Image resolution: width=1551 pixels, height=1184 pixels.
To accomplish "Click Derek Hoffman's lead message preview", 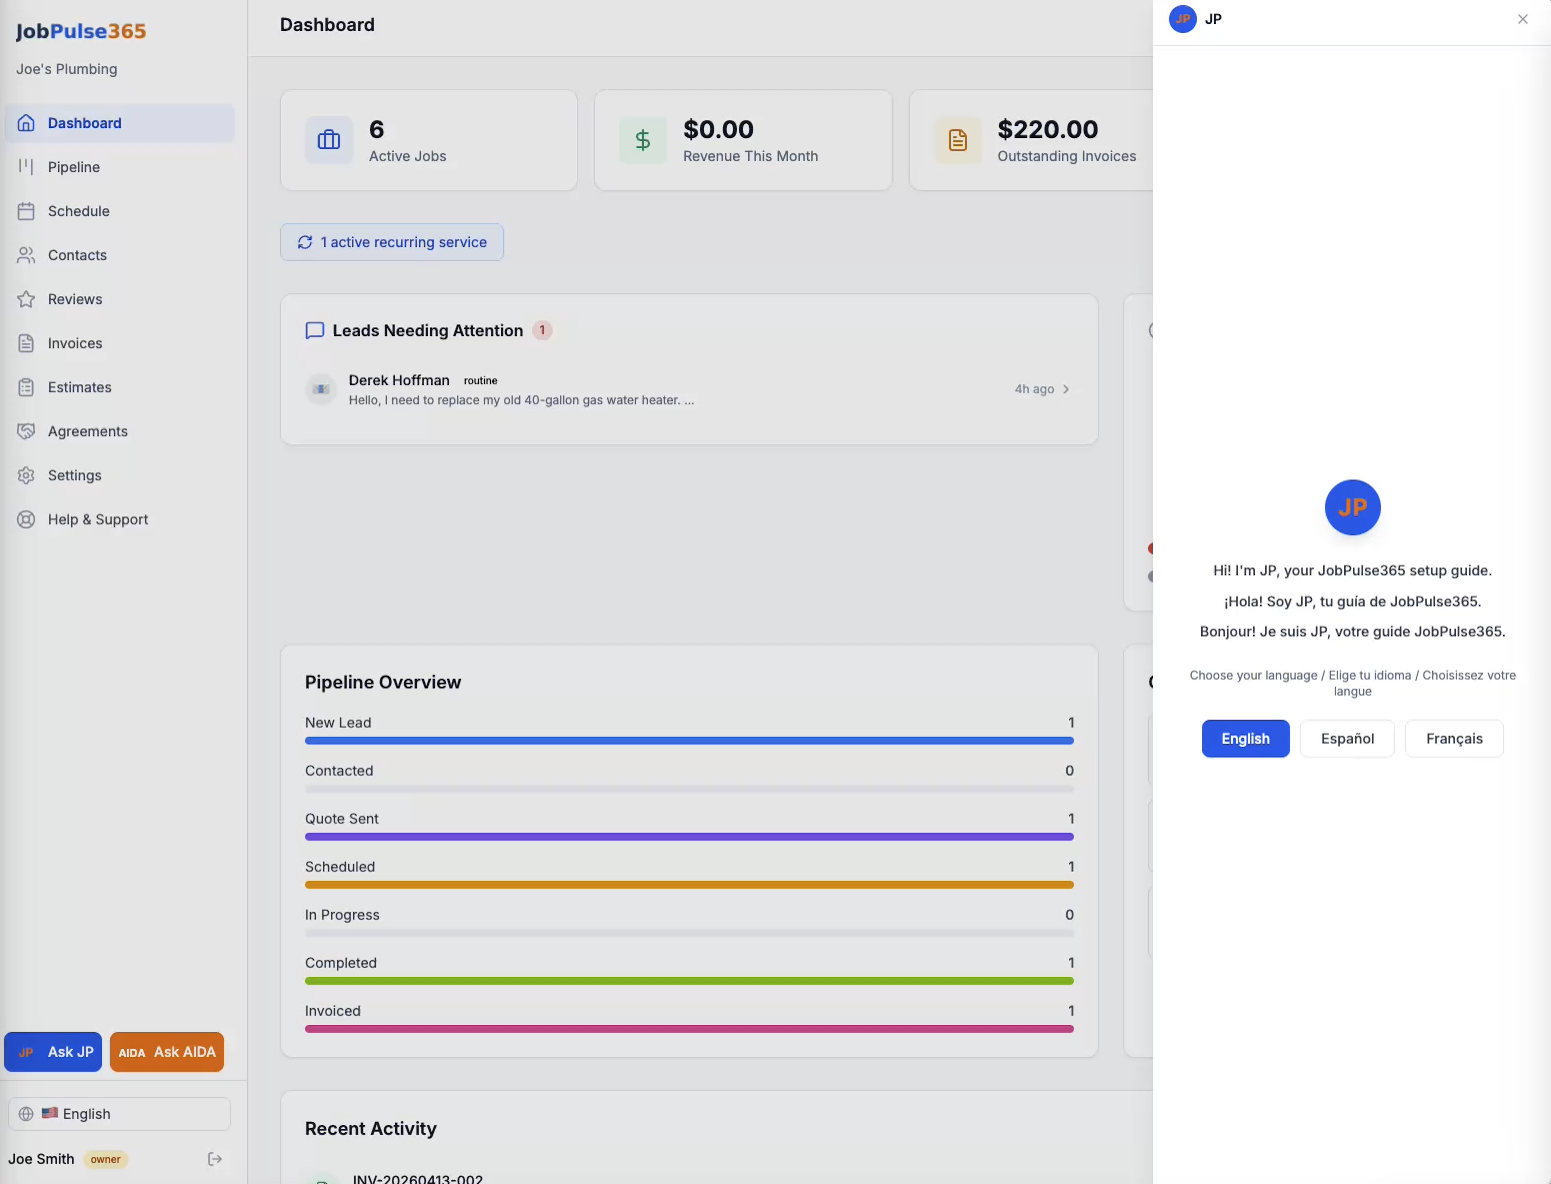I will tap(521, 400).
